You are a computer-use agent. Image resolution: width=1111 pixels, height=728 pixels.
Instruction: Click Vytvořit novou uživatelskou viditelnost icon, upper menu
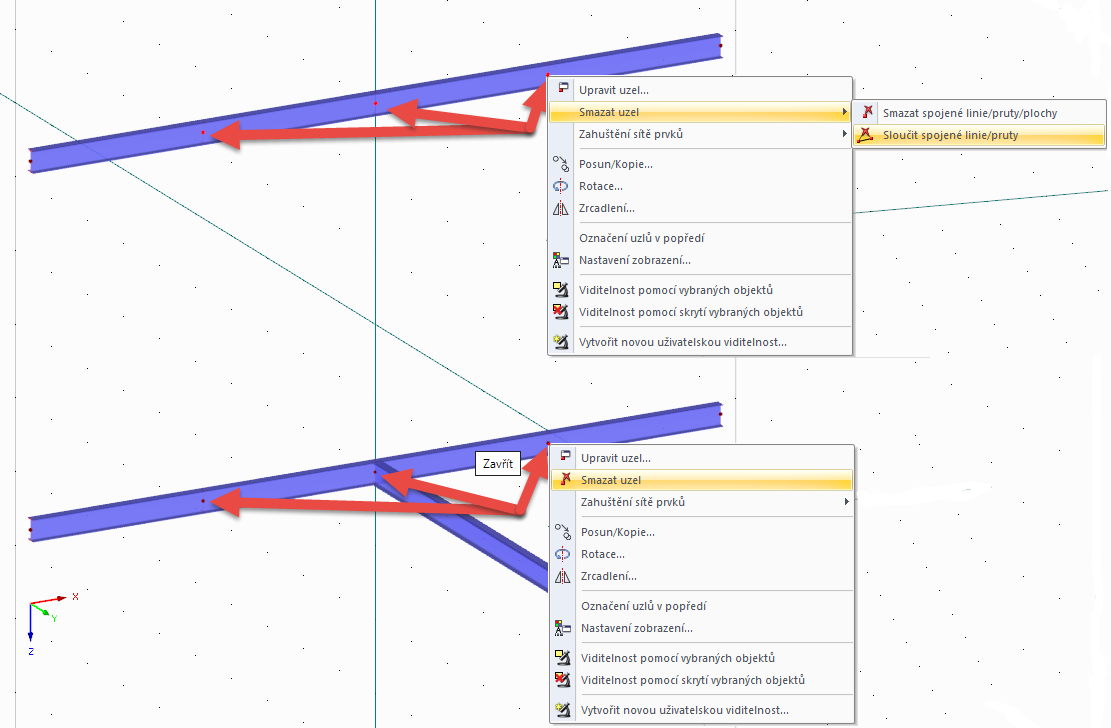click(560, 342)
